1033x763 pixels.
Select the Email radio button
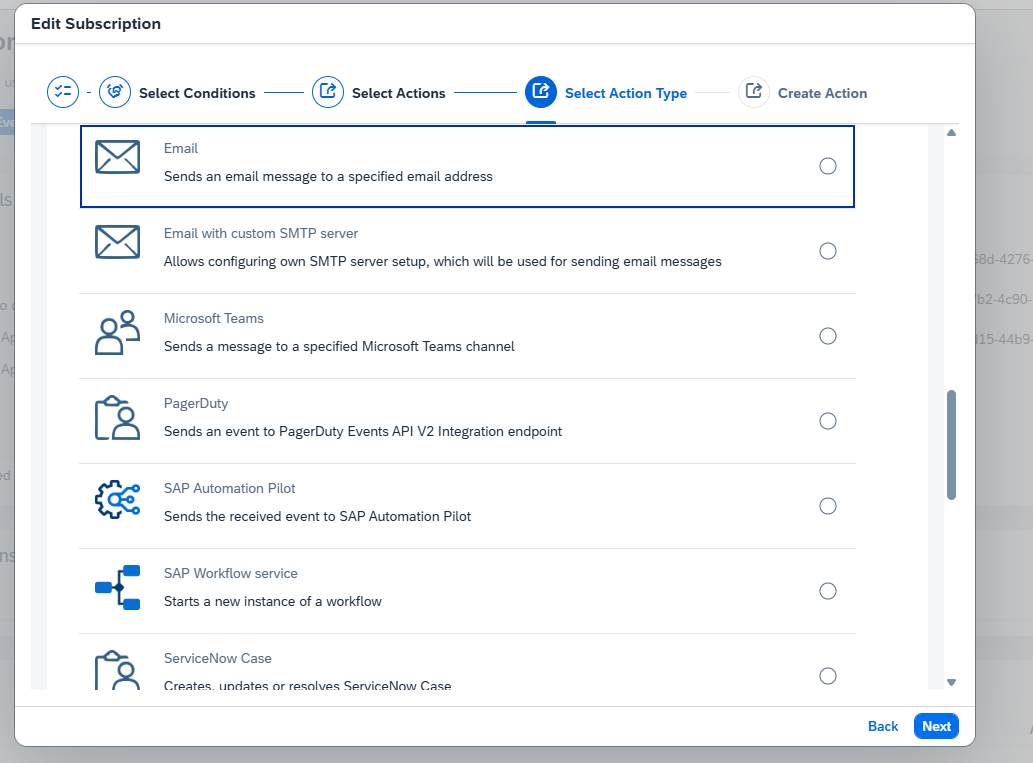coord(828,166)
